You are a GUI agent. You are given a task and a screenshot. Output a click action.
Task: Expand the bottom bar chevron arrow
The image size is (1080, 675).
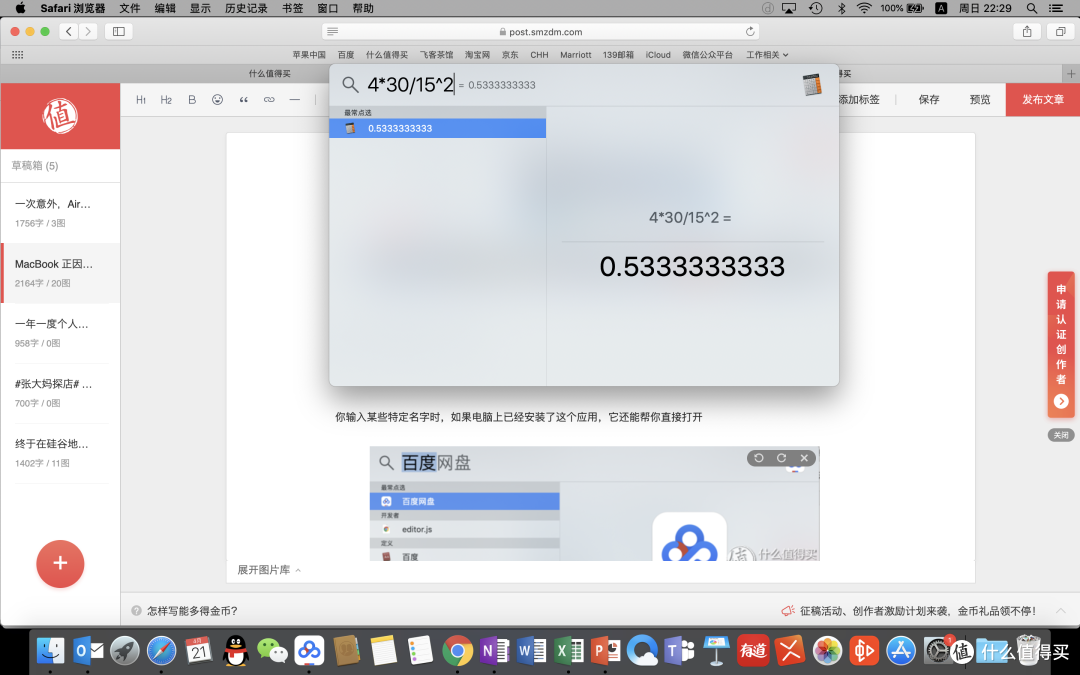tap(1061, 611)
